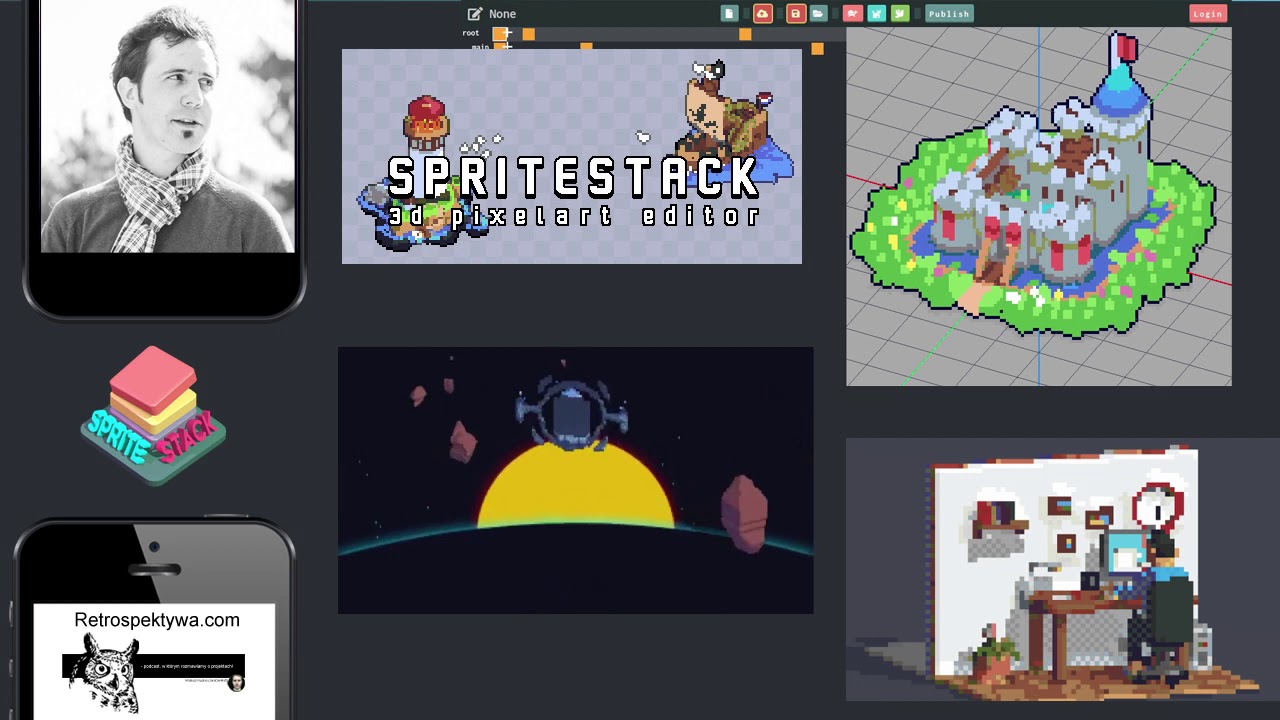Click the space scene with yellow sun
This screenshot has height=720, width=1280.
(x=576, y=480)
